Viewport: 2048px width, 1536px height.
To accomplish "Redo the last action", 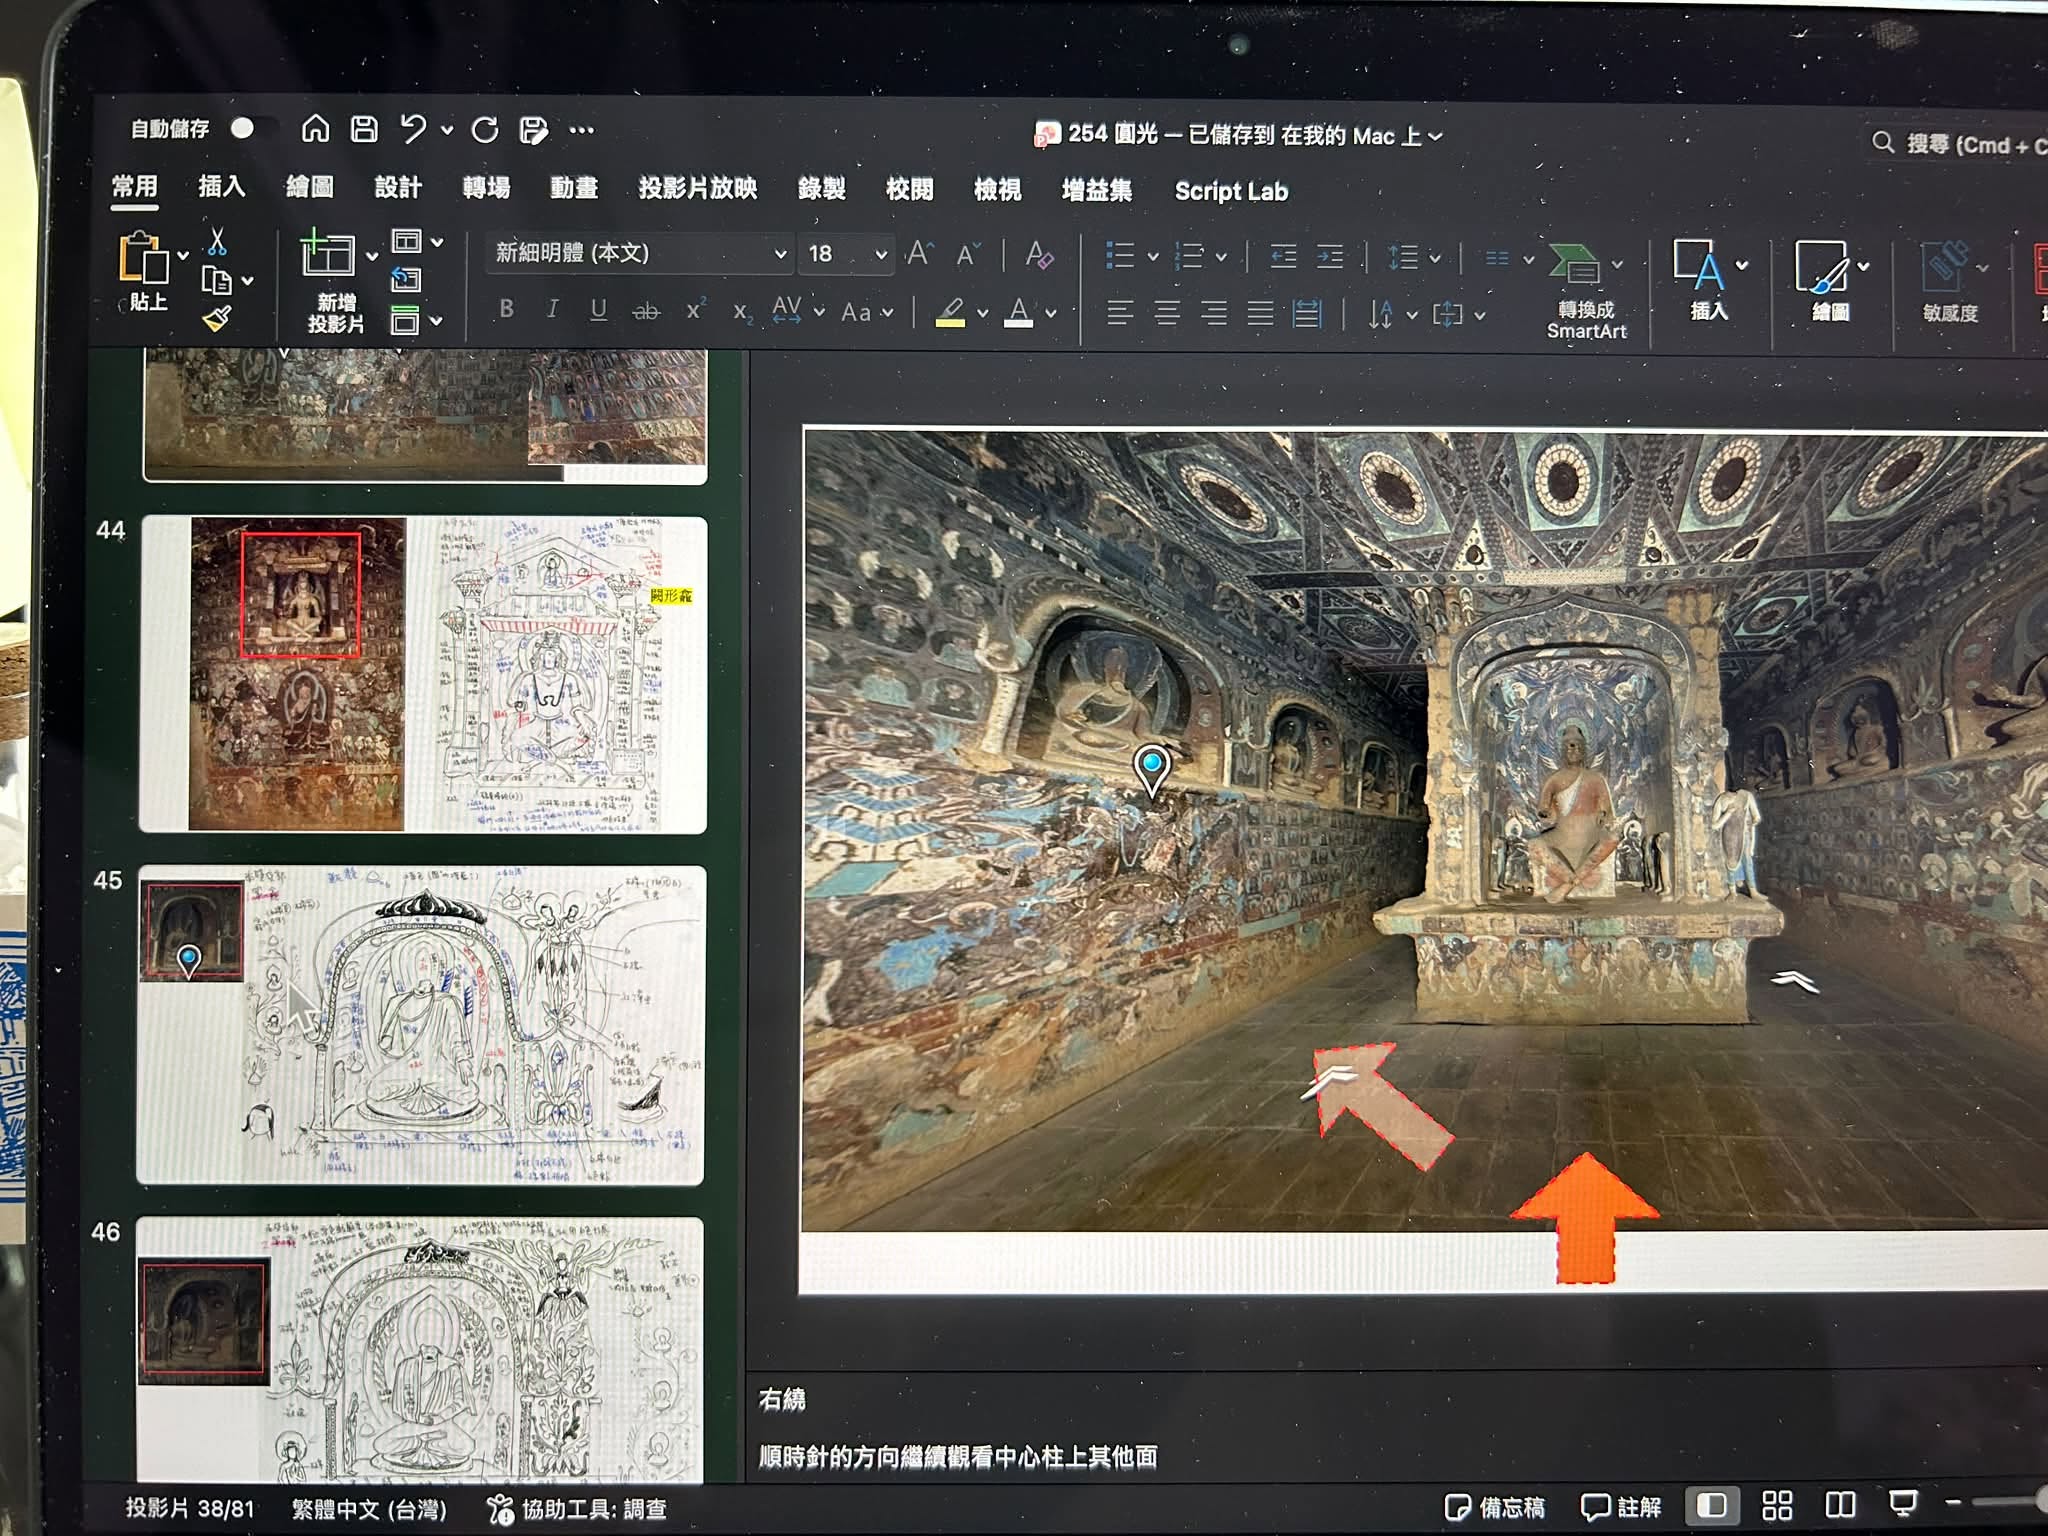I will tap(485, 129).
